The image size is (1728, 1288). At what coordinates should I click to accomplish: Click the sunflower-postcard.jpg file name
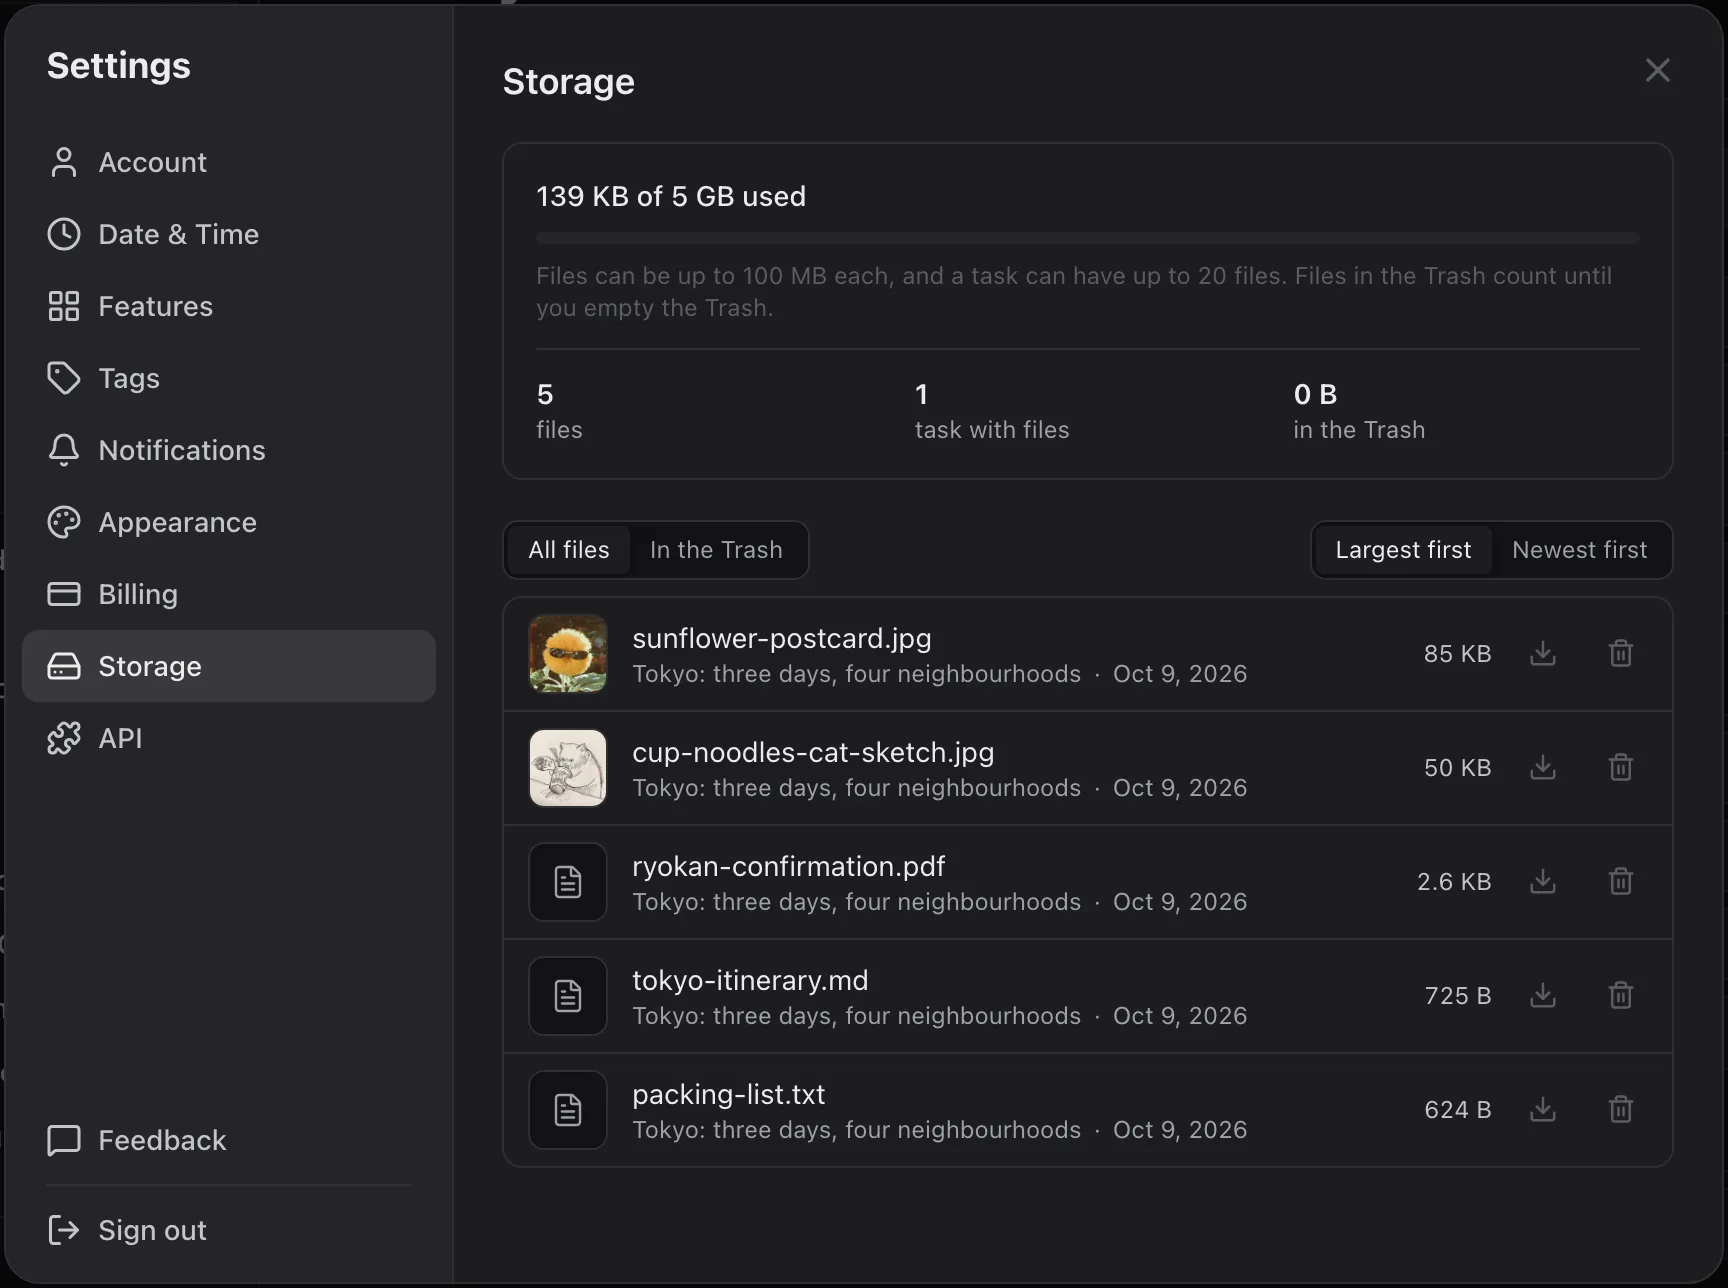click(782, 638)
